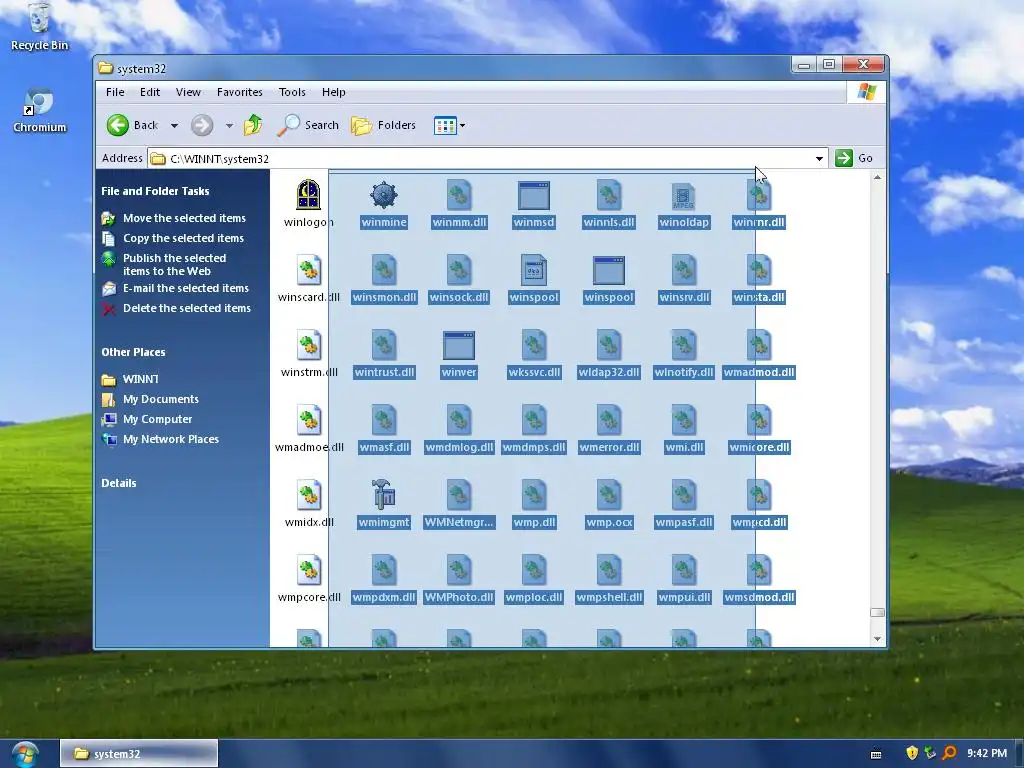This screenshot has height=768, width=1024.
Task: Expand the Details section
Action: 119,483
